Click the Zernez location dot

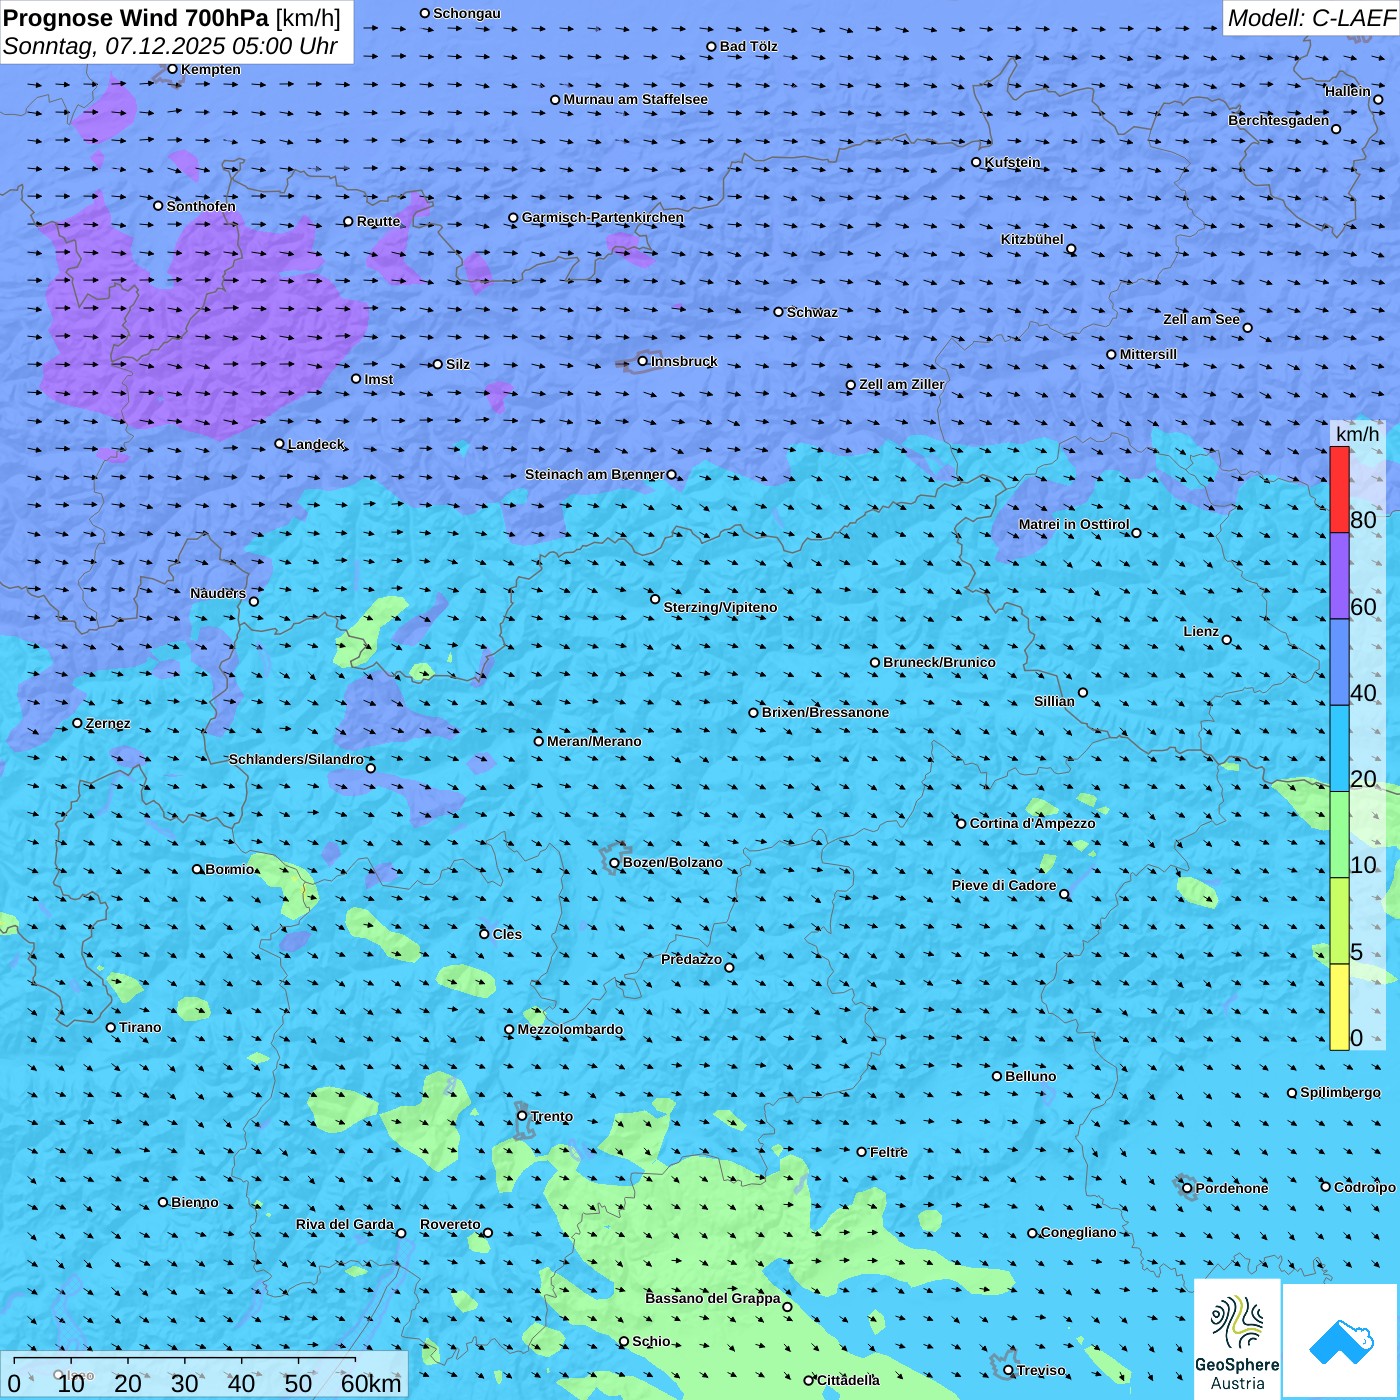[77, 723]
